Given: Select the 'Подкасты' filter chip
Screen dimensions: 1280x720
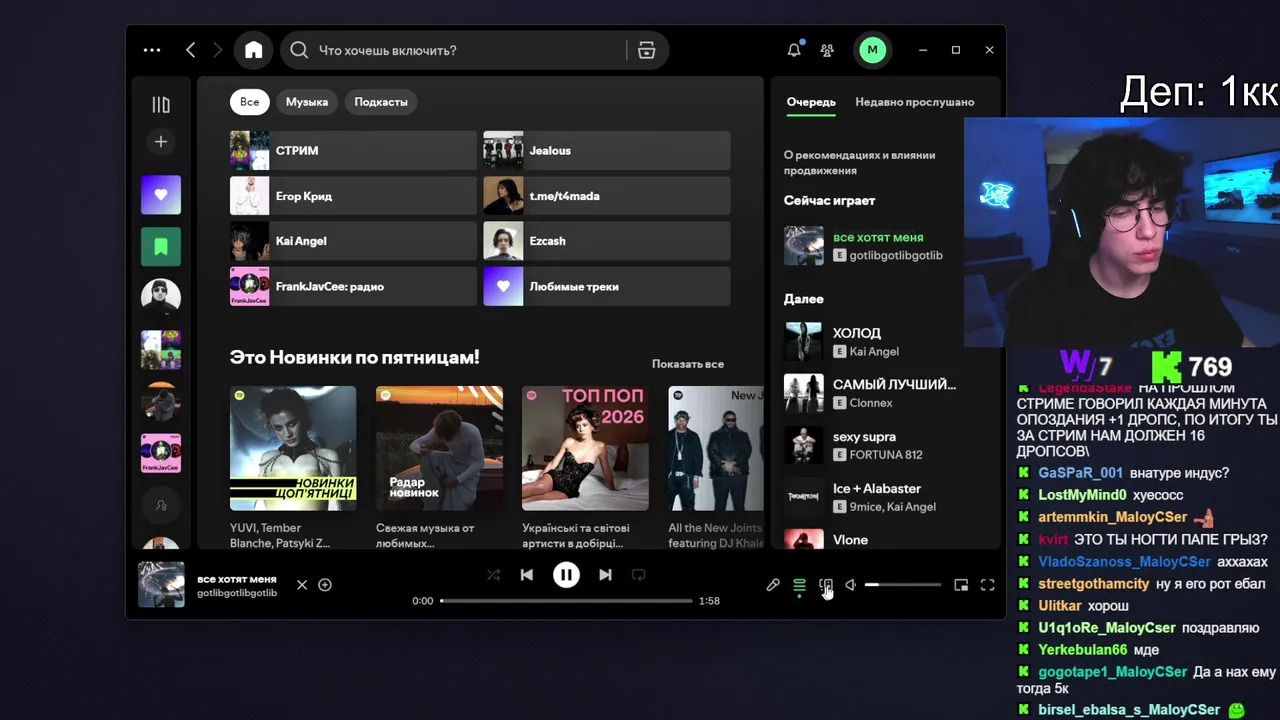Looking at the screenshot, I should pyautogui.click(x=381, y=102).
